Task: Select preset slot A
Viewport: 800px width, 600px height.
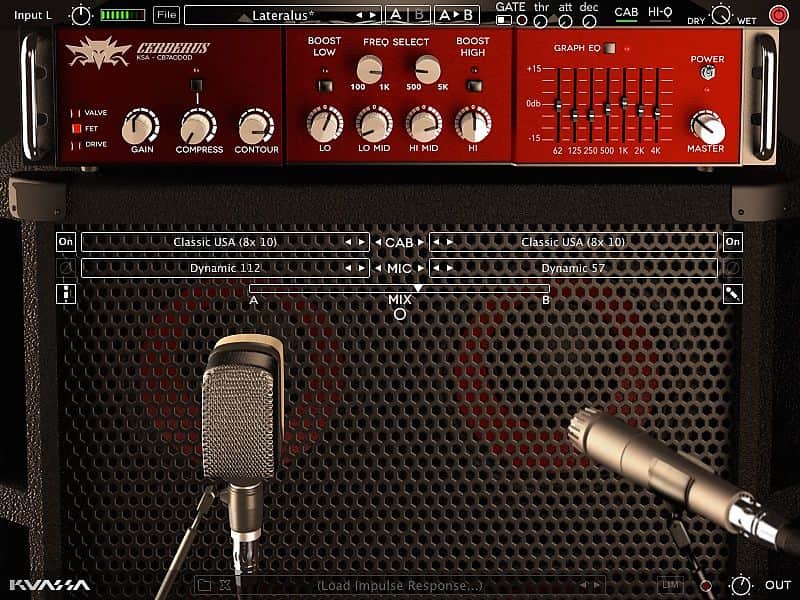Action: [396, 15]
